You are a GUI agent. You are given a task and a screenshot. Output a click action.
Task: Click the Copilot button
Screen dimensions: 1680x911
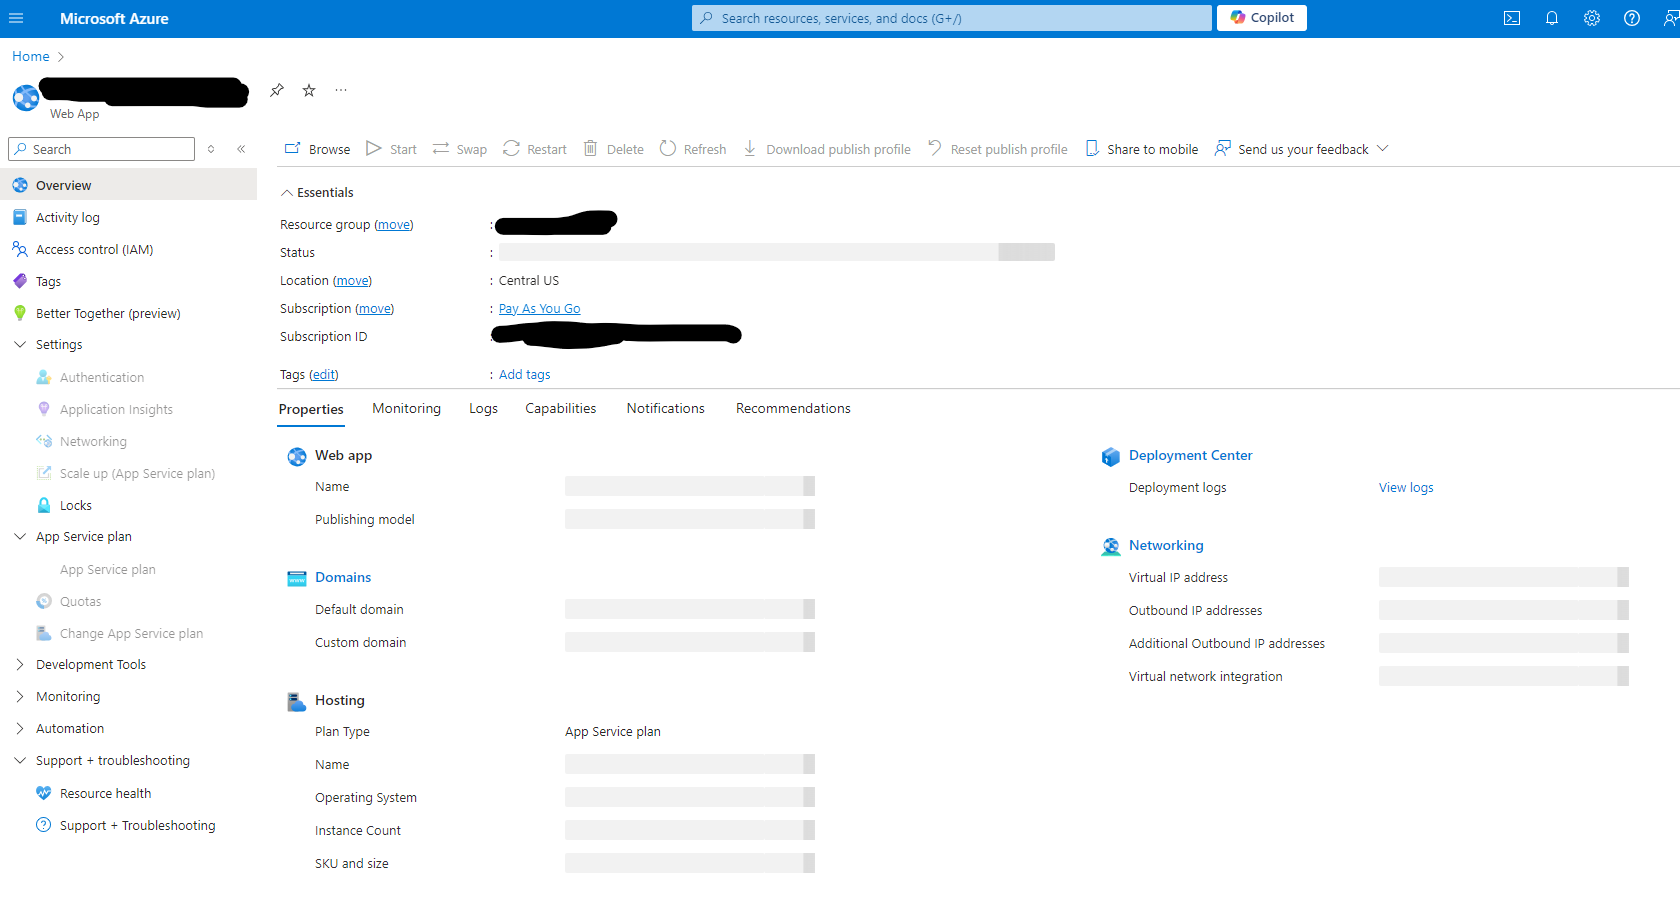point(1262,18)
